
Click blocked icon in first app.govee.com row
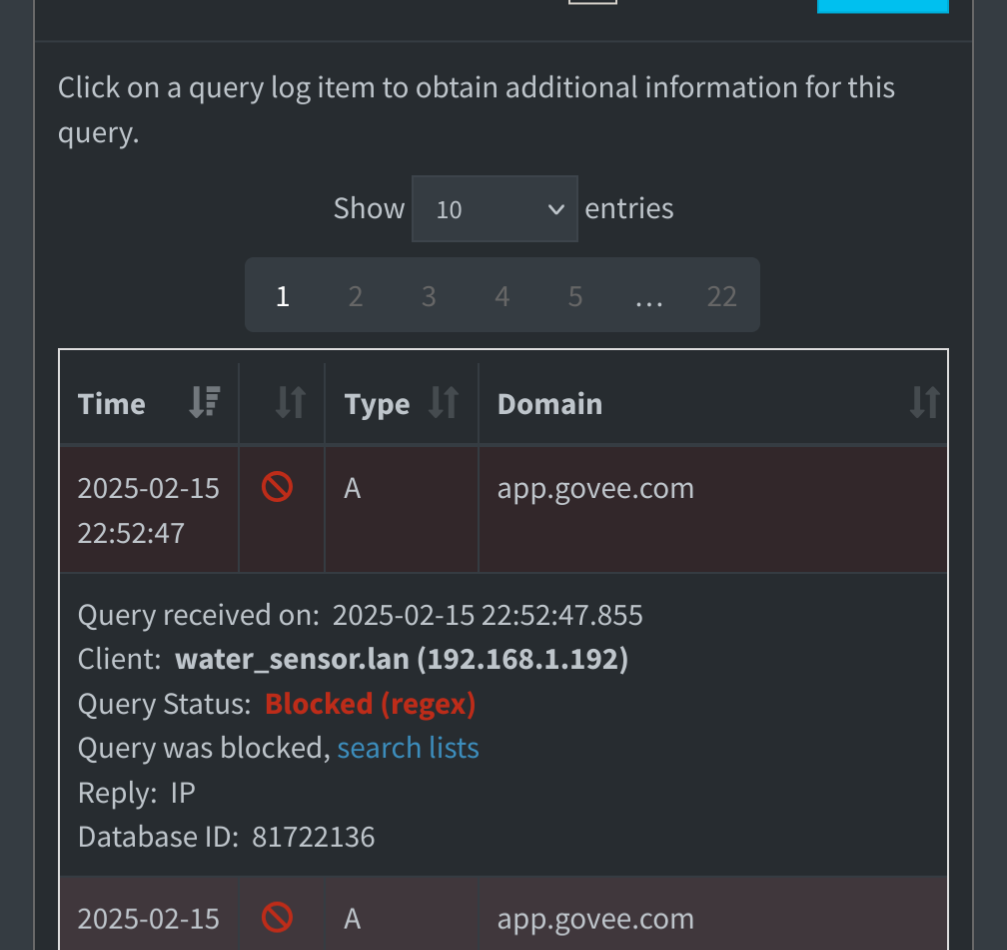coord(277,487)
